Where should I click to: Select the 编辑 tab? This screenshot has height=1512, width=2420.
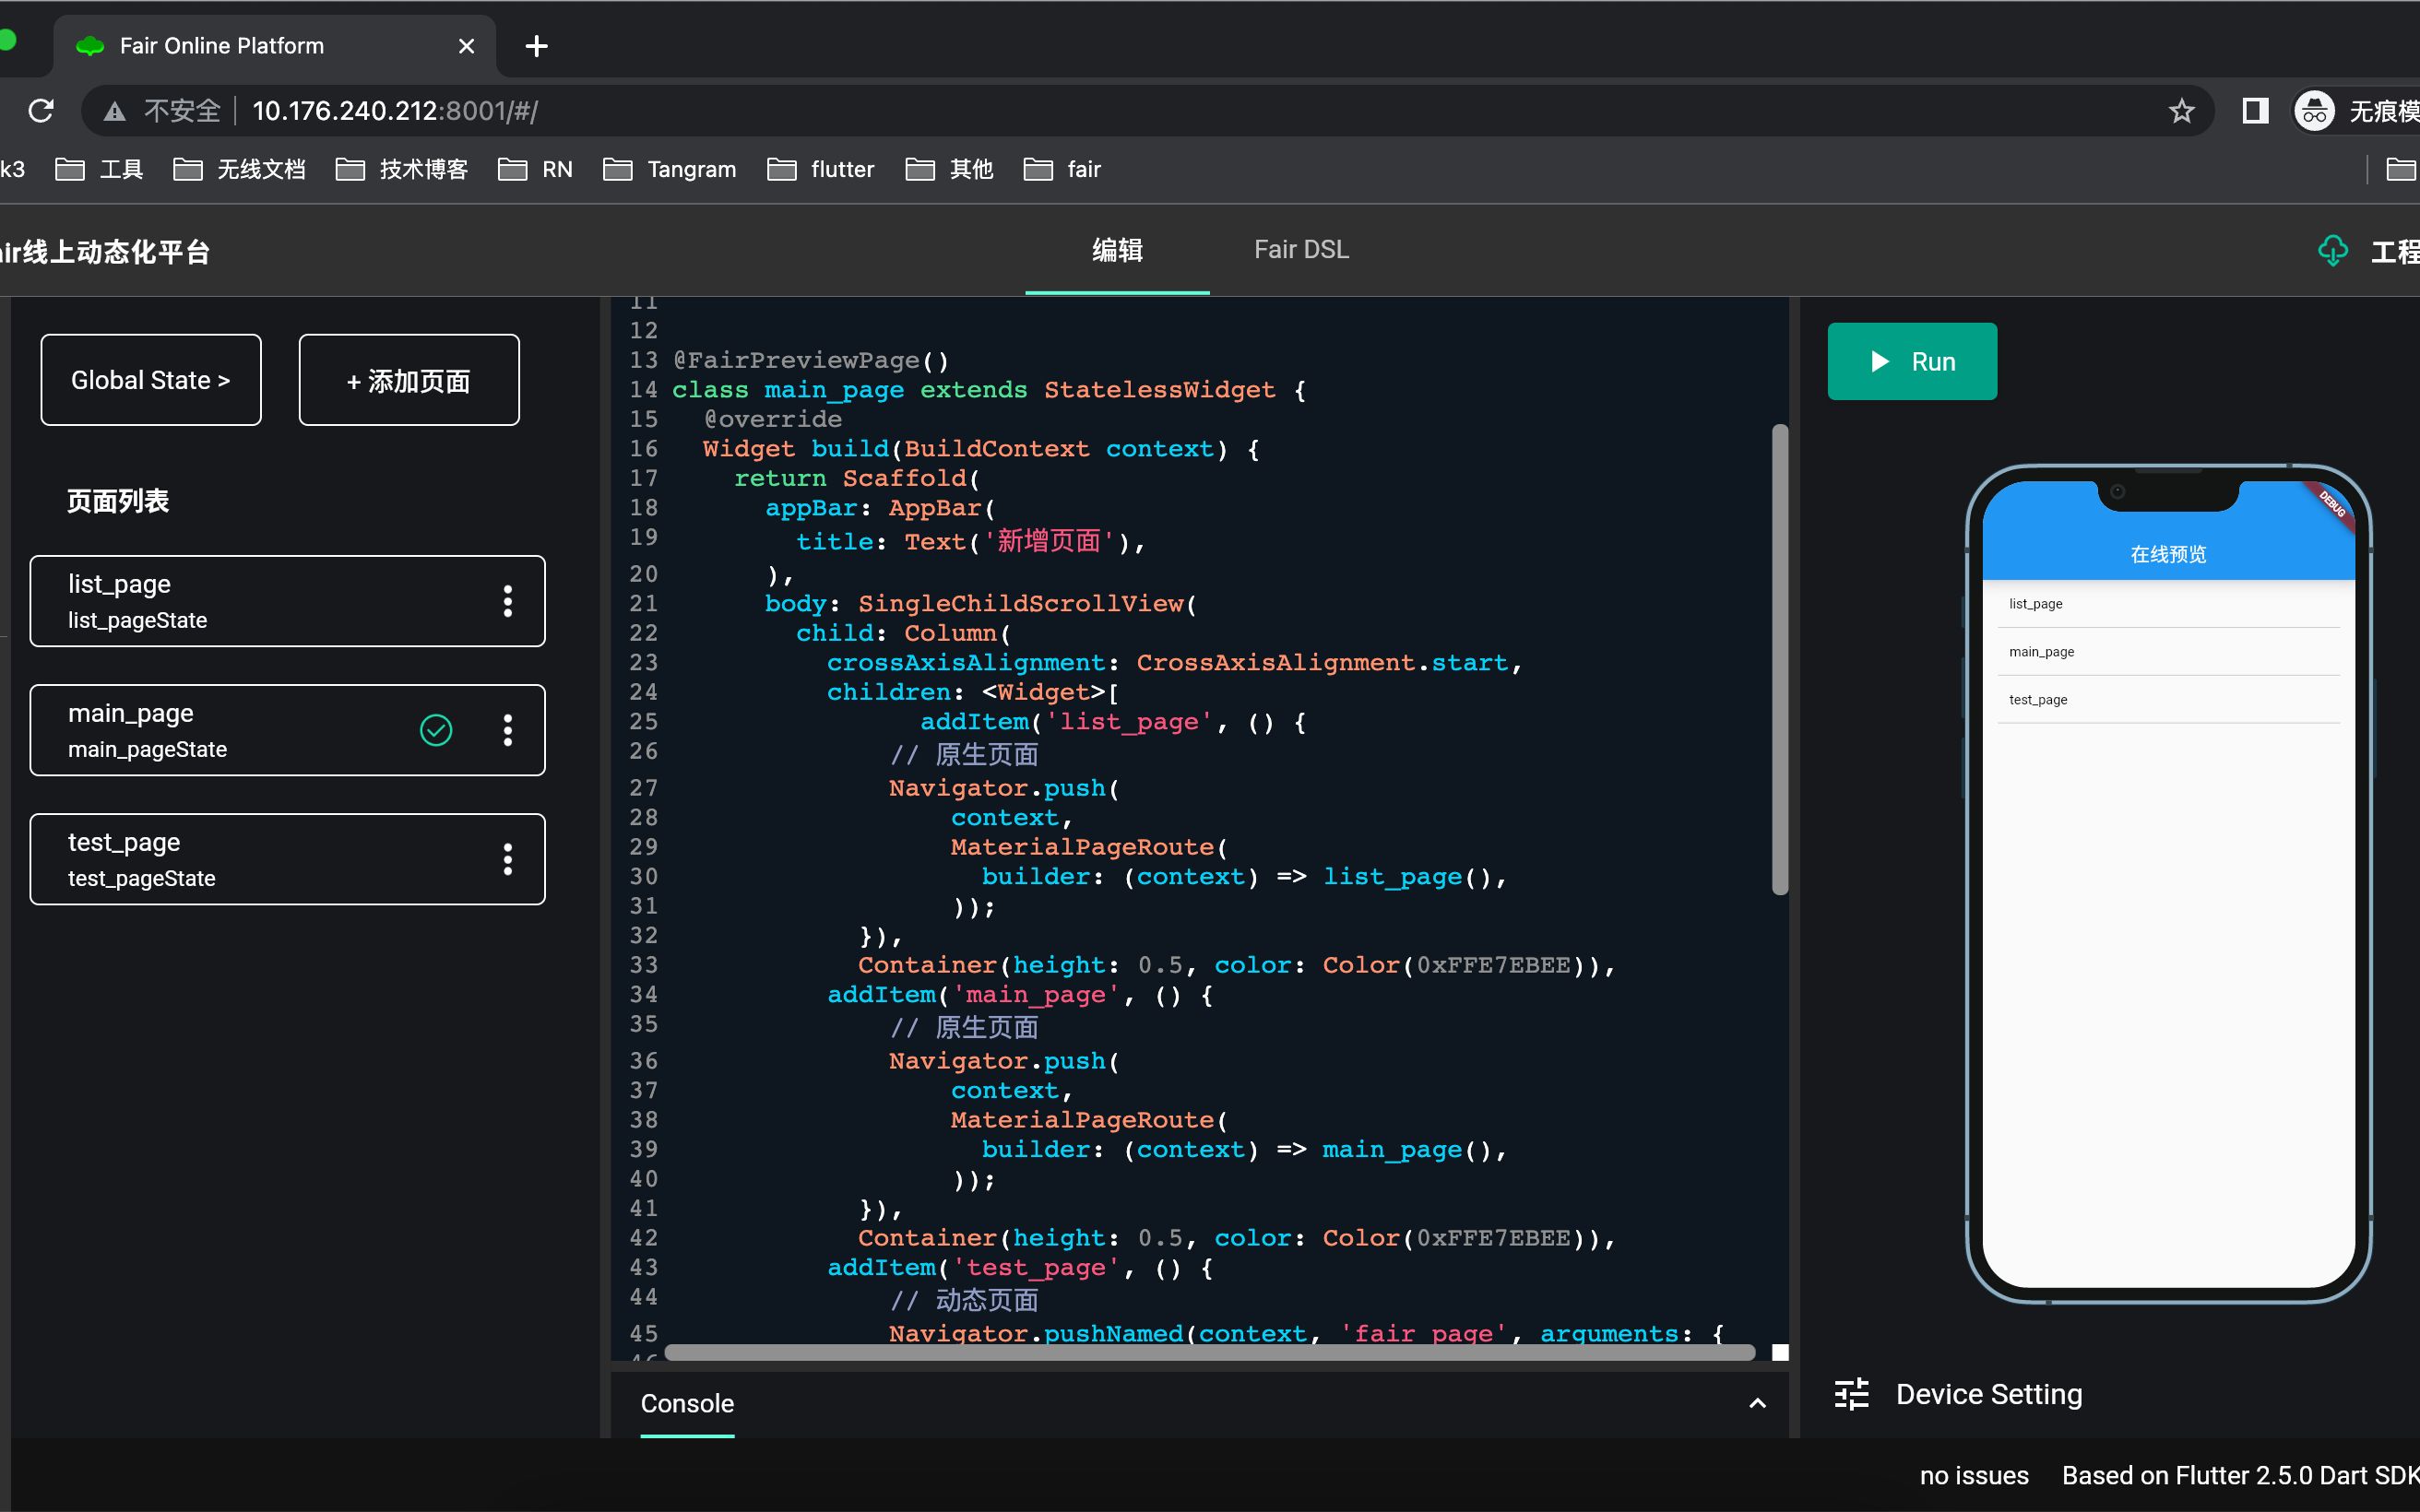pyautogui.click(x=1117, y=250)
